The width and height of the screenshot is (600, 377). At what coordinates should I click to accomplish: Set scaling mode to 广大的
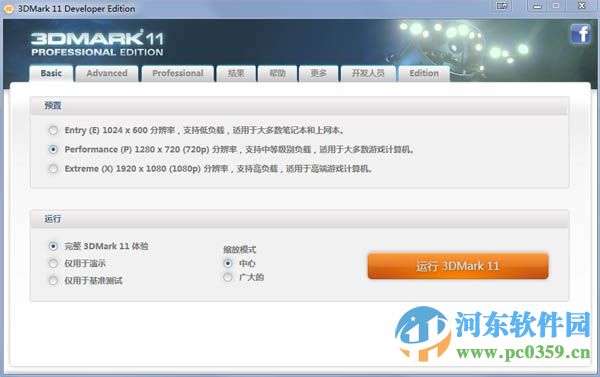click(228, 277)
